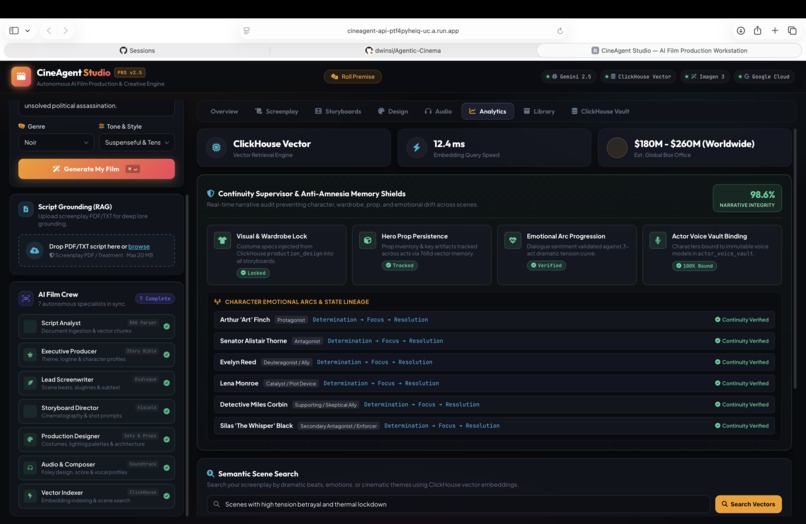Select the Silas 'The Whisper' Black row
This screenshot has width=806, height=524.
click(494, 426)
